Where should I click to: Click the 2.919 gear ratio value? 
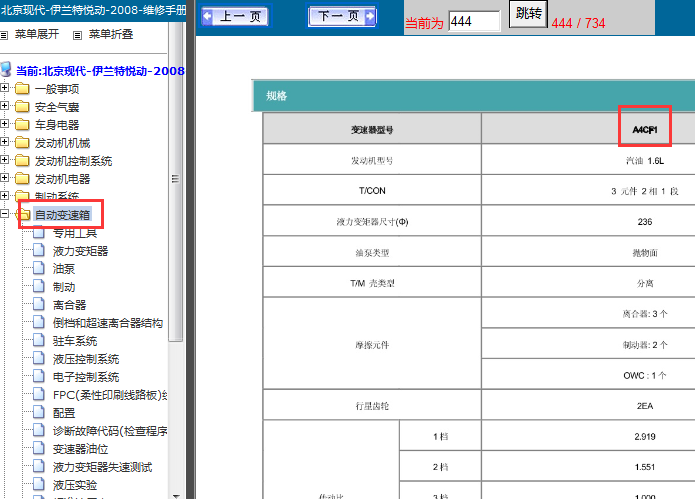[x=644, y=437]
